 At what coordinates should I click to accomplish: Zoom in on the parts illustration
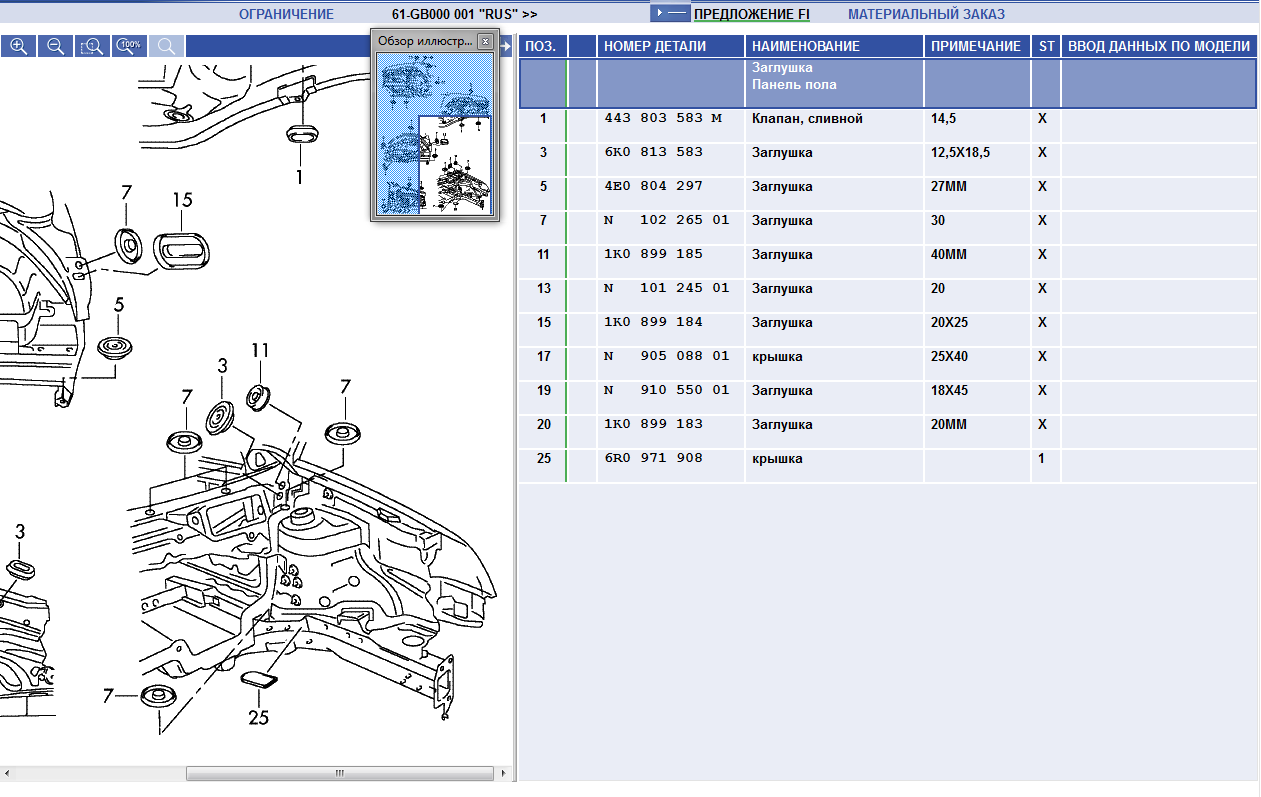18,46
